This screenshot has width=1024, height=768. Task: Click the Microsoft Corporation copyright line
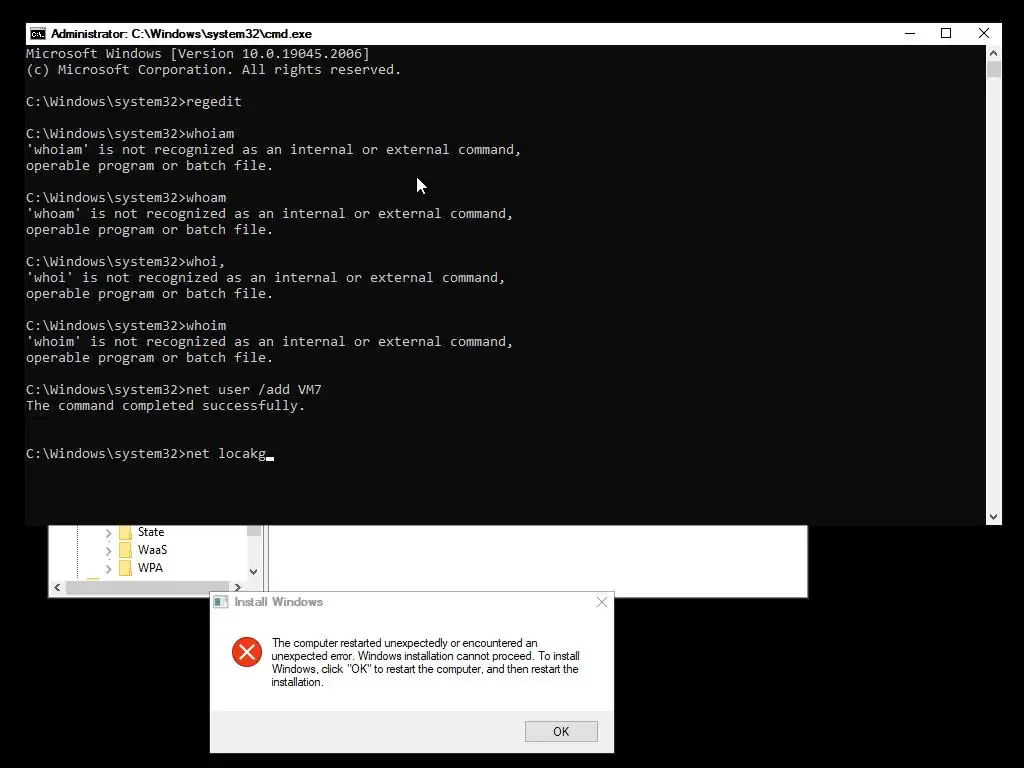(x=214, y=69)
